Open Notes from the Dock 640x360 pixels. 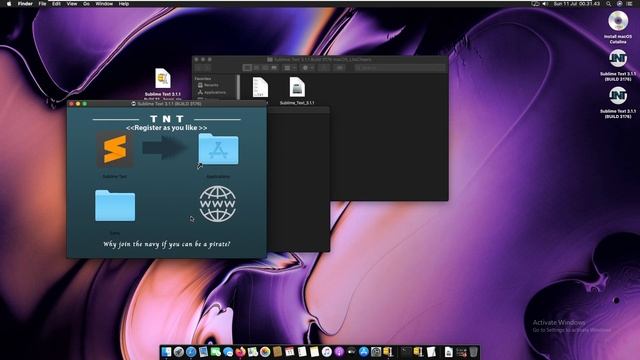pos(314,351)
